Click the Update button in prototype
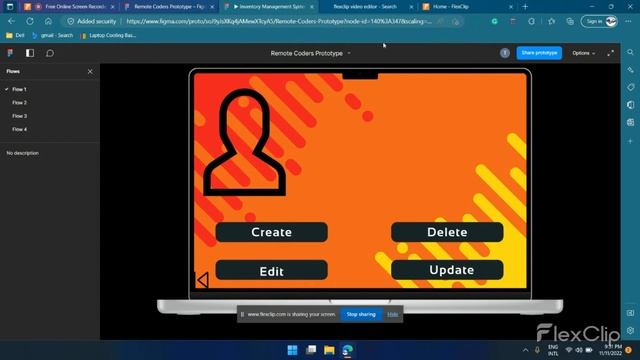 click(x=447, y=270)
